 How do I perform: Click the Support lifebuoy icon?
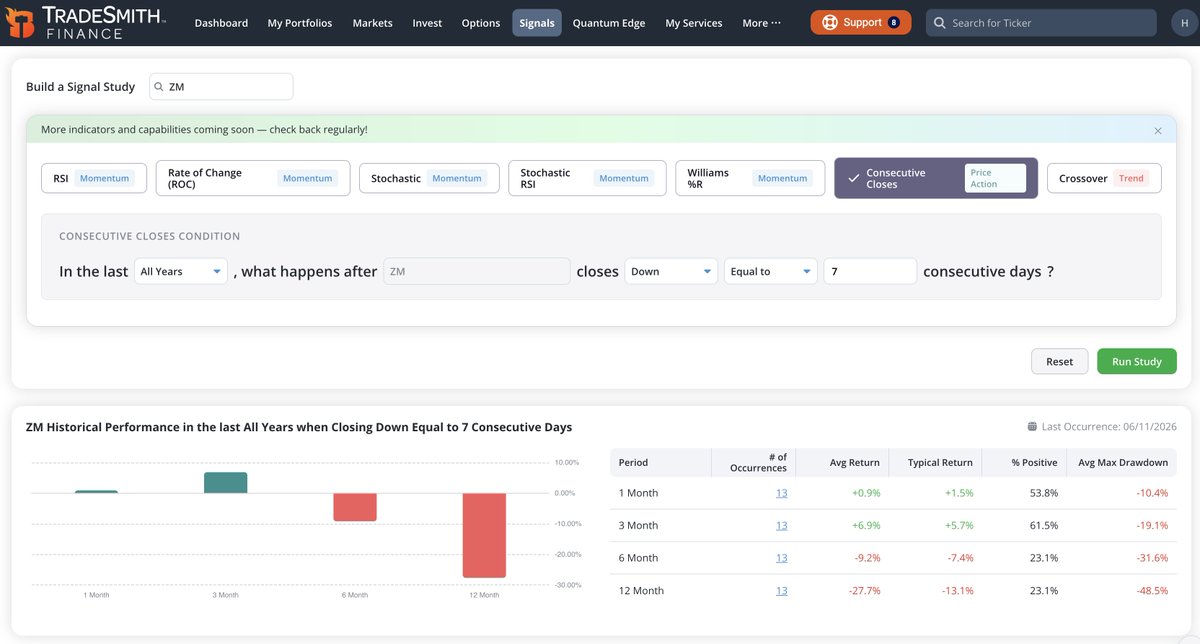point(830,22)
